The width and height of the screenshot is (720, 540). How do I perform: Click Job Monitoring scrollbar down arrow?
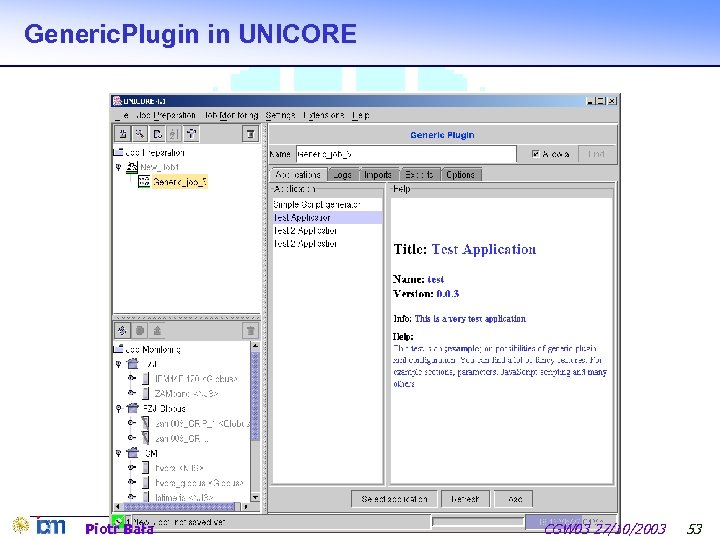[255, 497]
